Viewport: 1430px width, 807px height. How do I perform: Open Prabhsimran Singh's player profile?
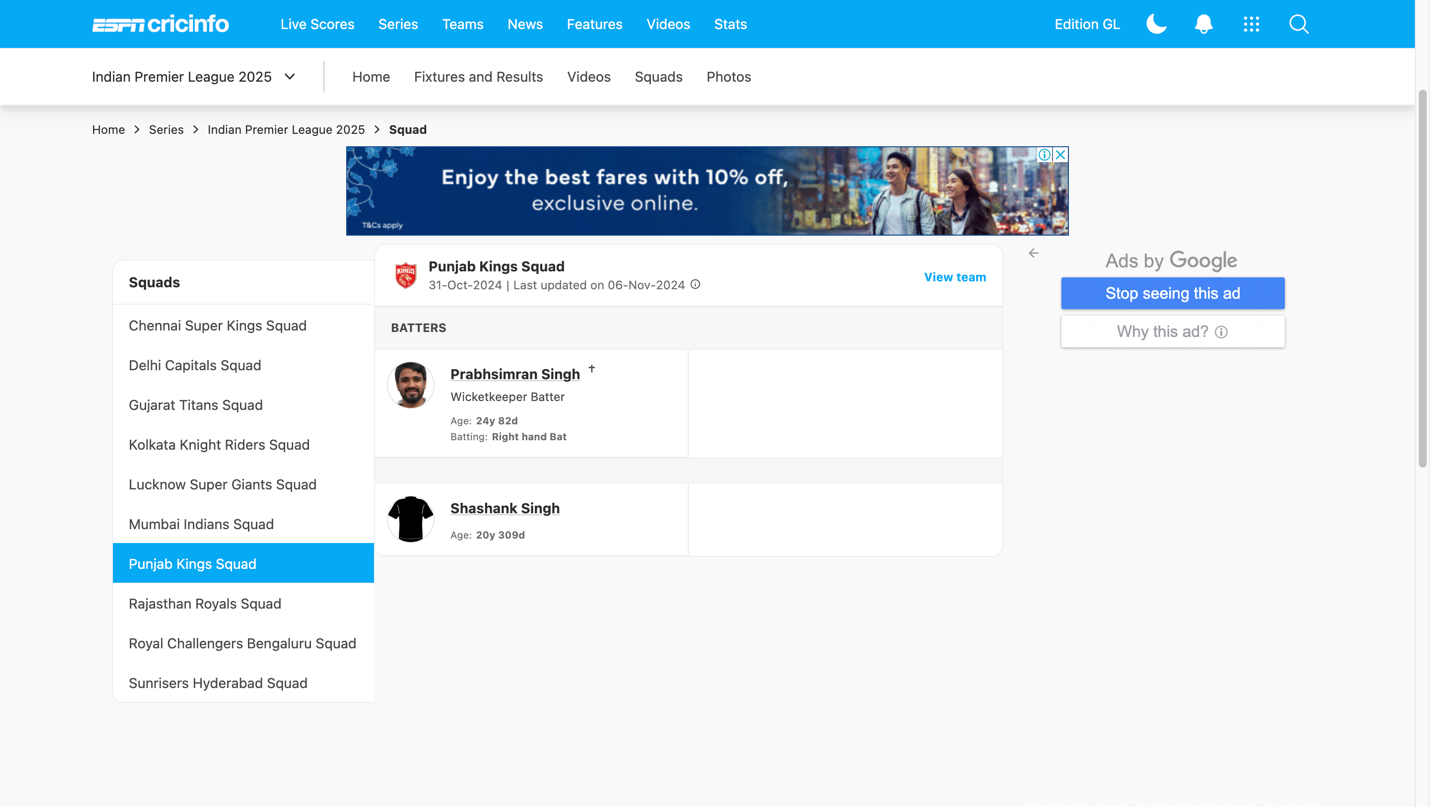point(515,374)
